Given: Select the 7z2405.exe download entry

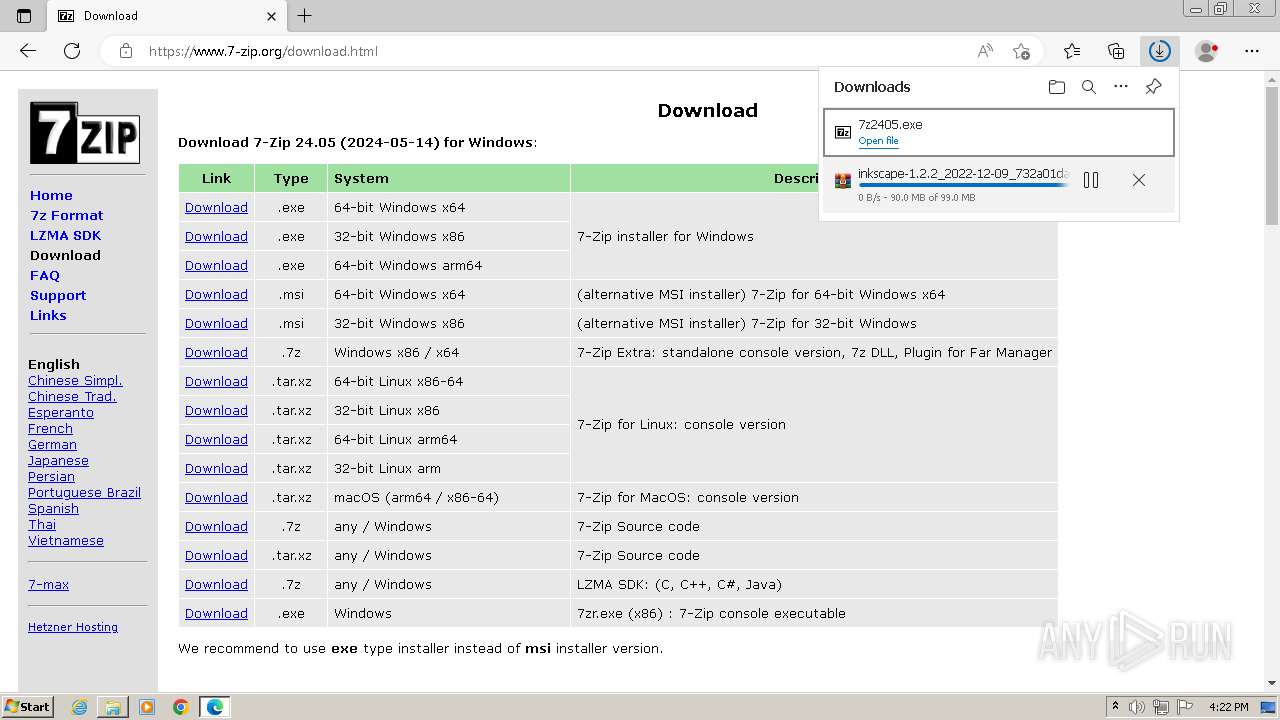Looking at the screenshot, I should [998, 132].
